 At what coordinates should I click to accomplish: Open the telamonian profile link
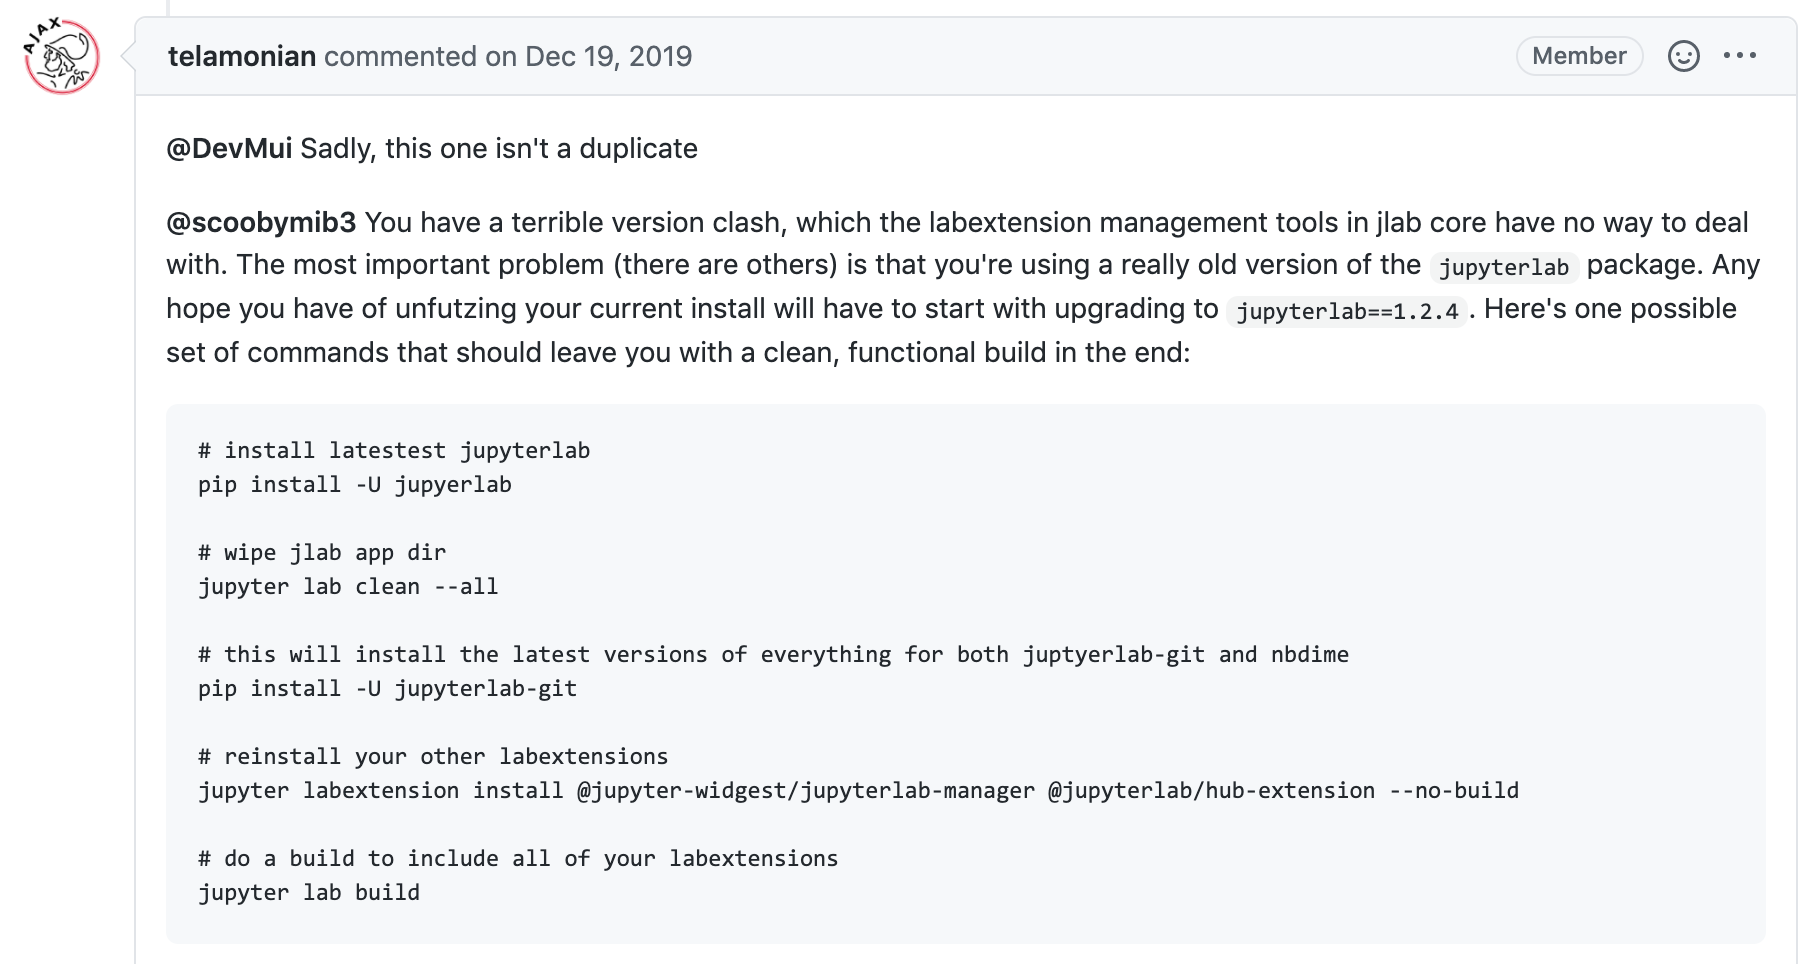[x=242, y=56]
